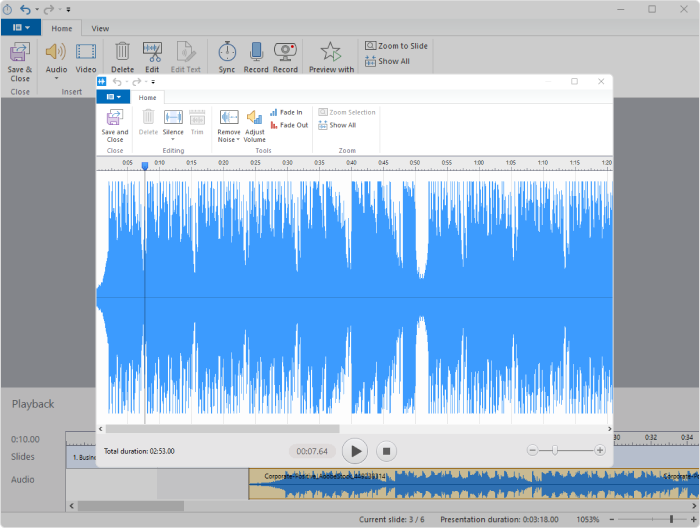The width and height of the screenshot is (700, 528).
Task: Open Remove Noise tool
Action: 229,126
